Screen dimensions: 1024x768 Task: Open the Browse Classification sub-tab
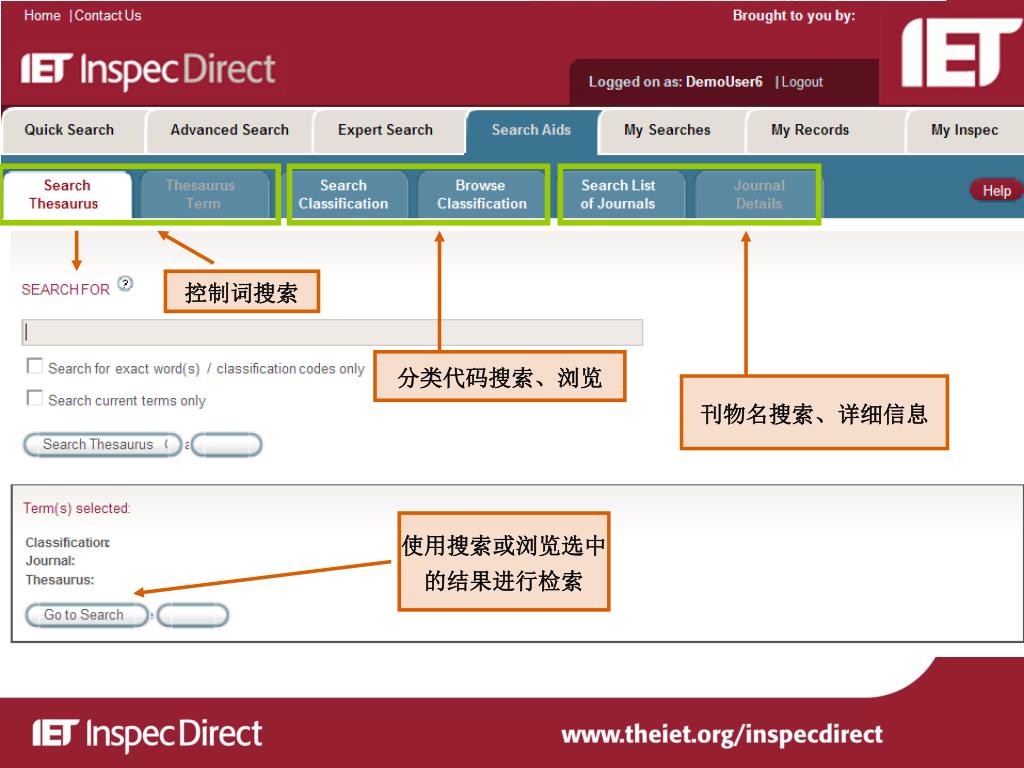pos(481,194)
